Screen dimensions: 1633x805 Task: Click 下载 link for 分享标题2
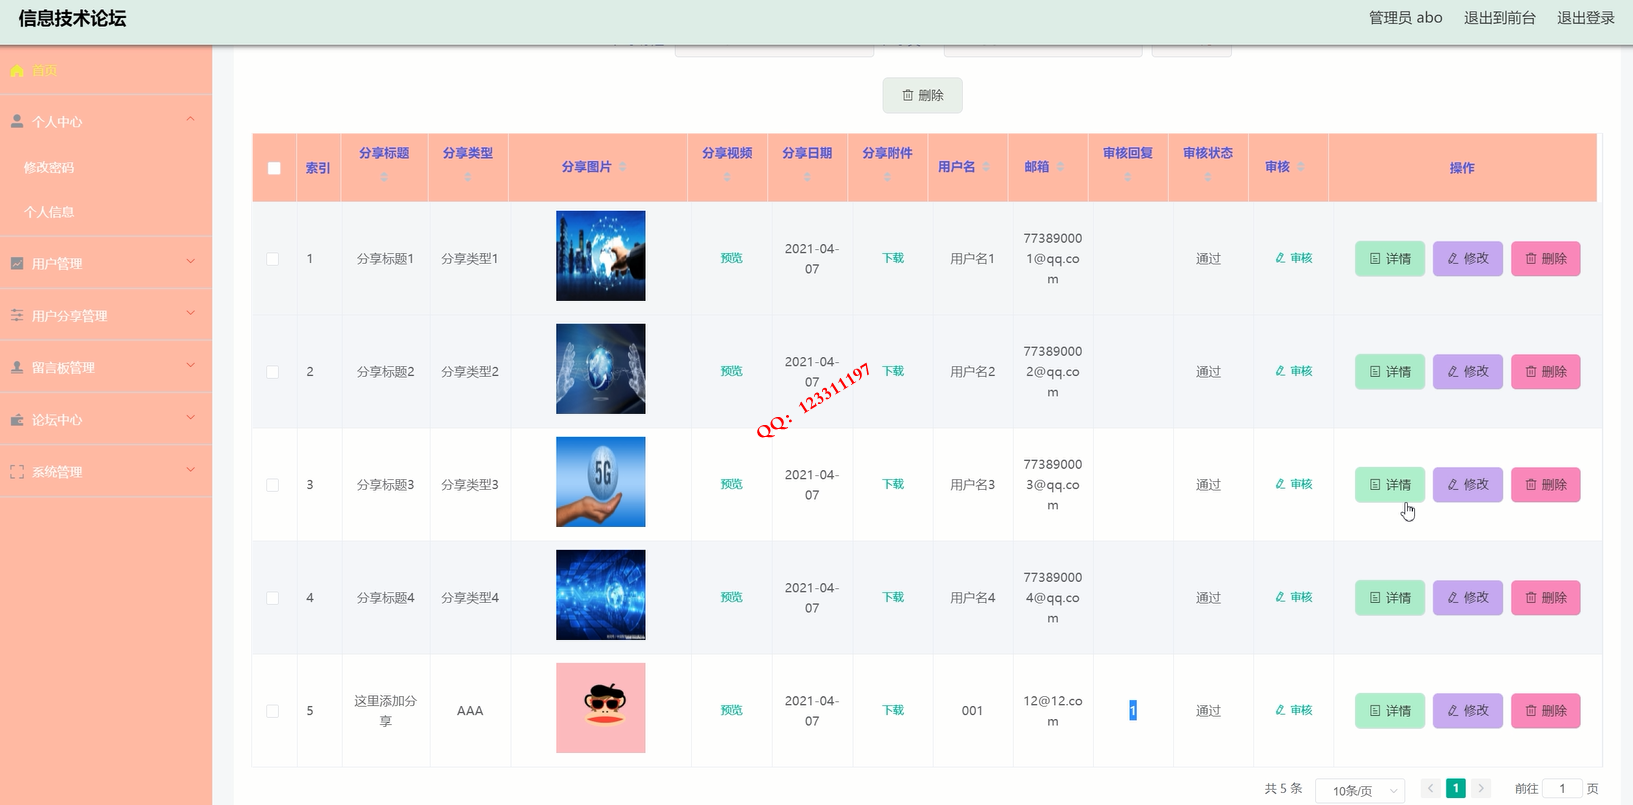(893, 371)
